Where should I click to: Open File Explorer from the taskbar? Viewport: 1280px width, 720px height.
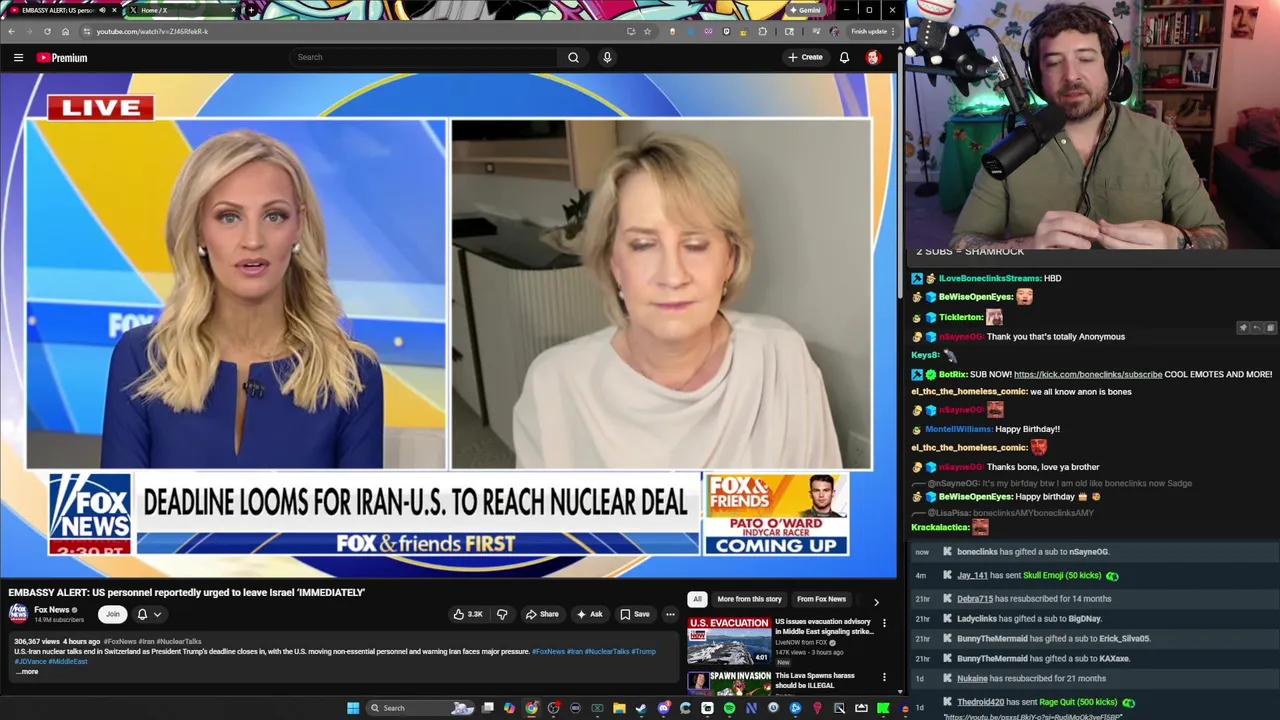(x=619, y=708)
